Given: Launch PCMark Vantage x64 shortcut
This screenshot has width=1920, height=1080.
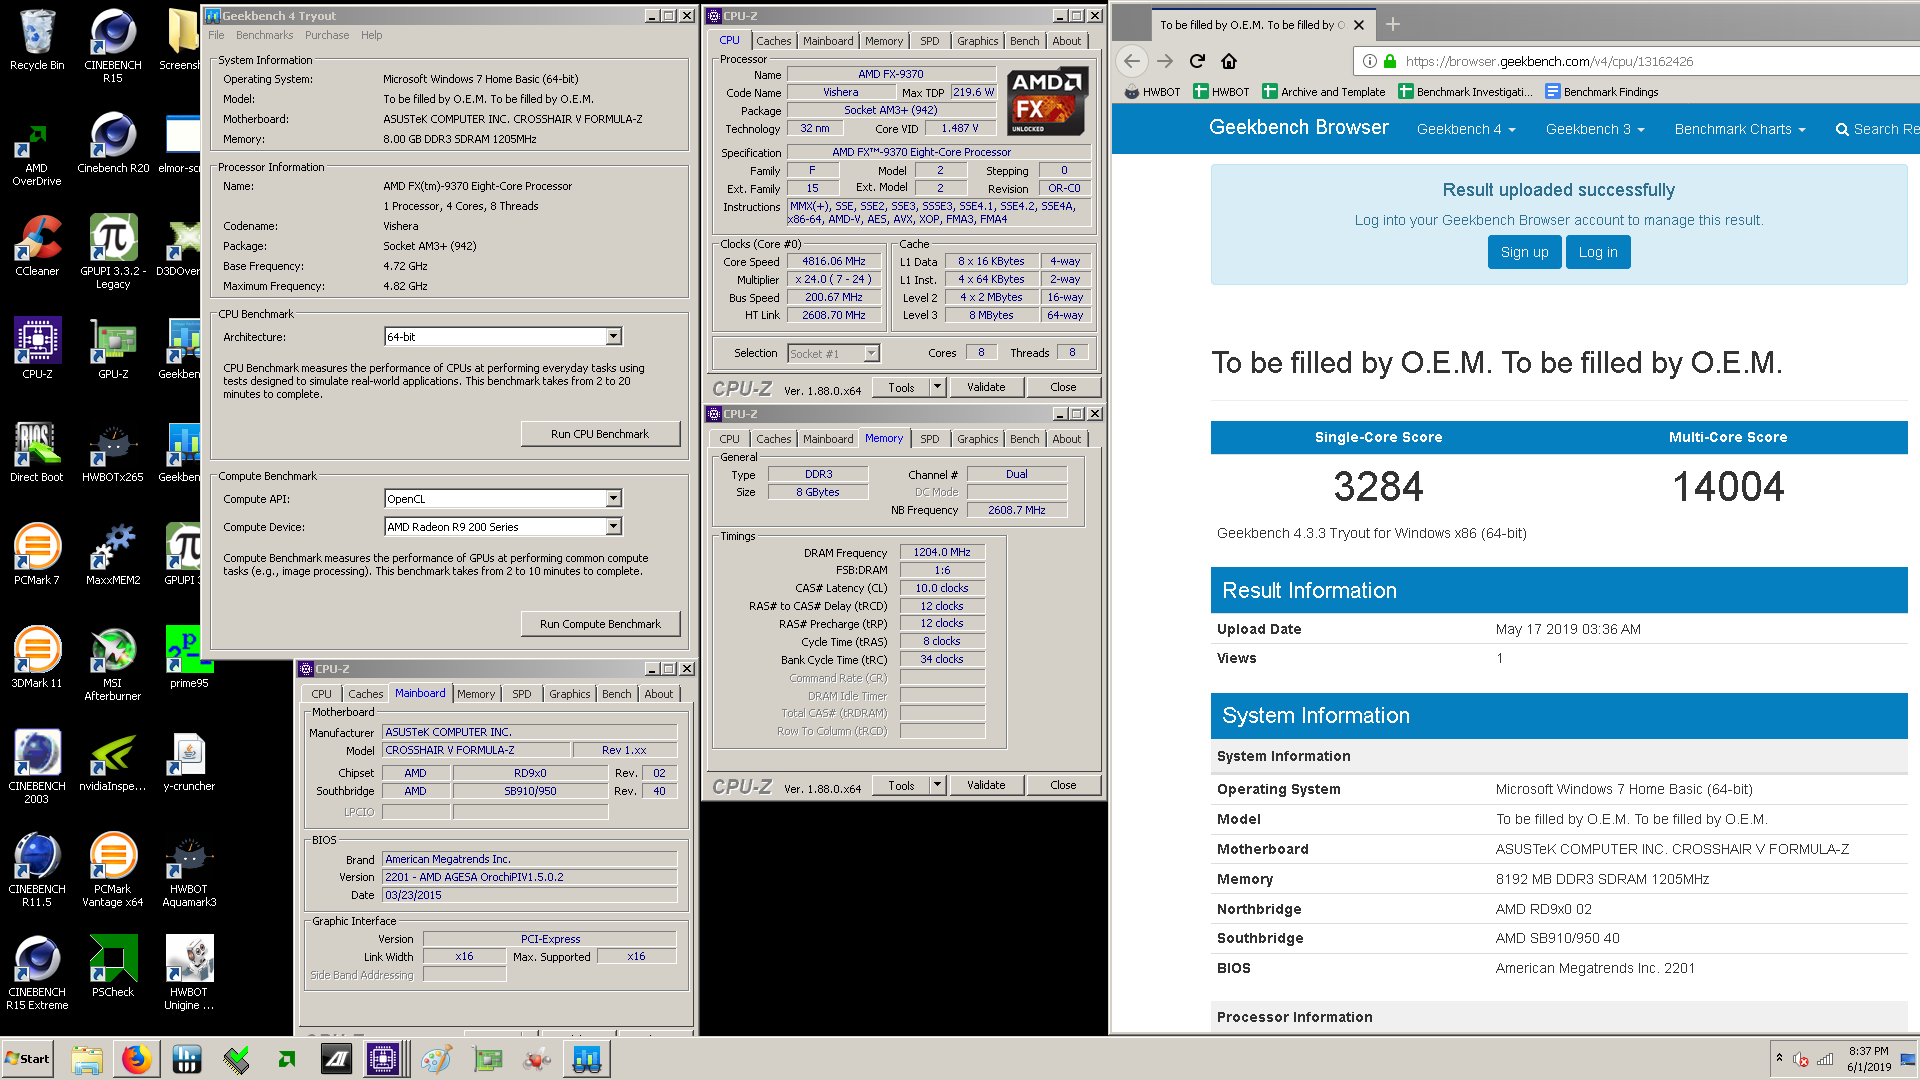Looking at the screenshot, I should pyautogui.click(x=113, y=870).
